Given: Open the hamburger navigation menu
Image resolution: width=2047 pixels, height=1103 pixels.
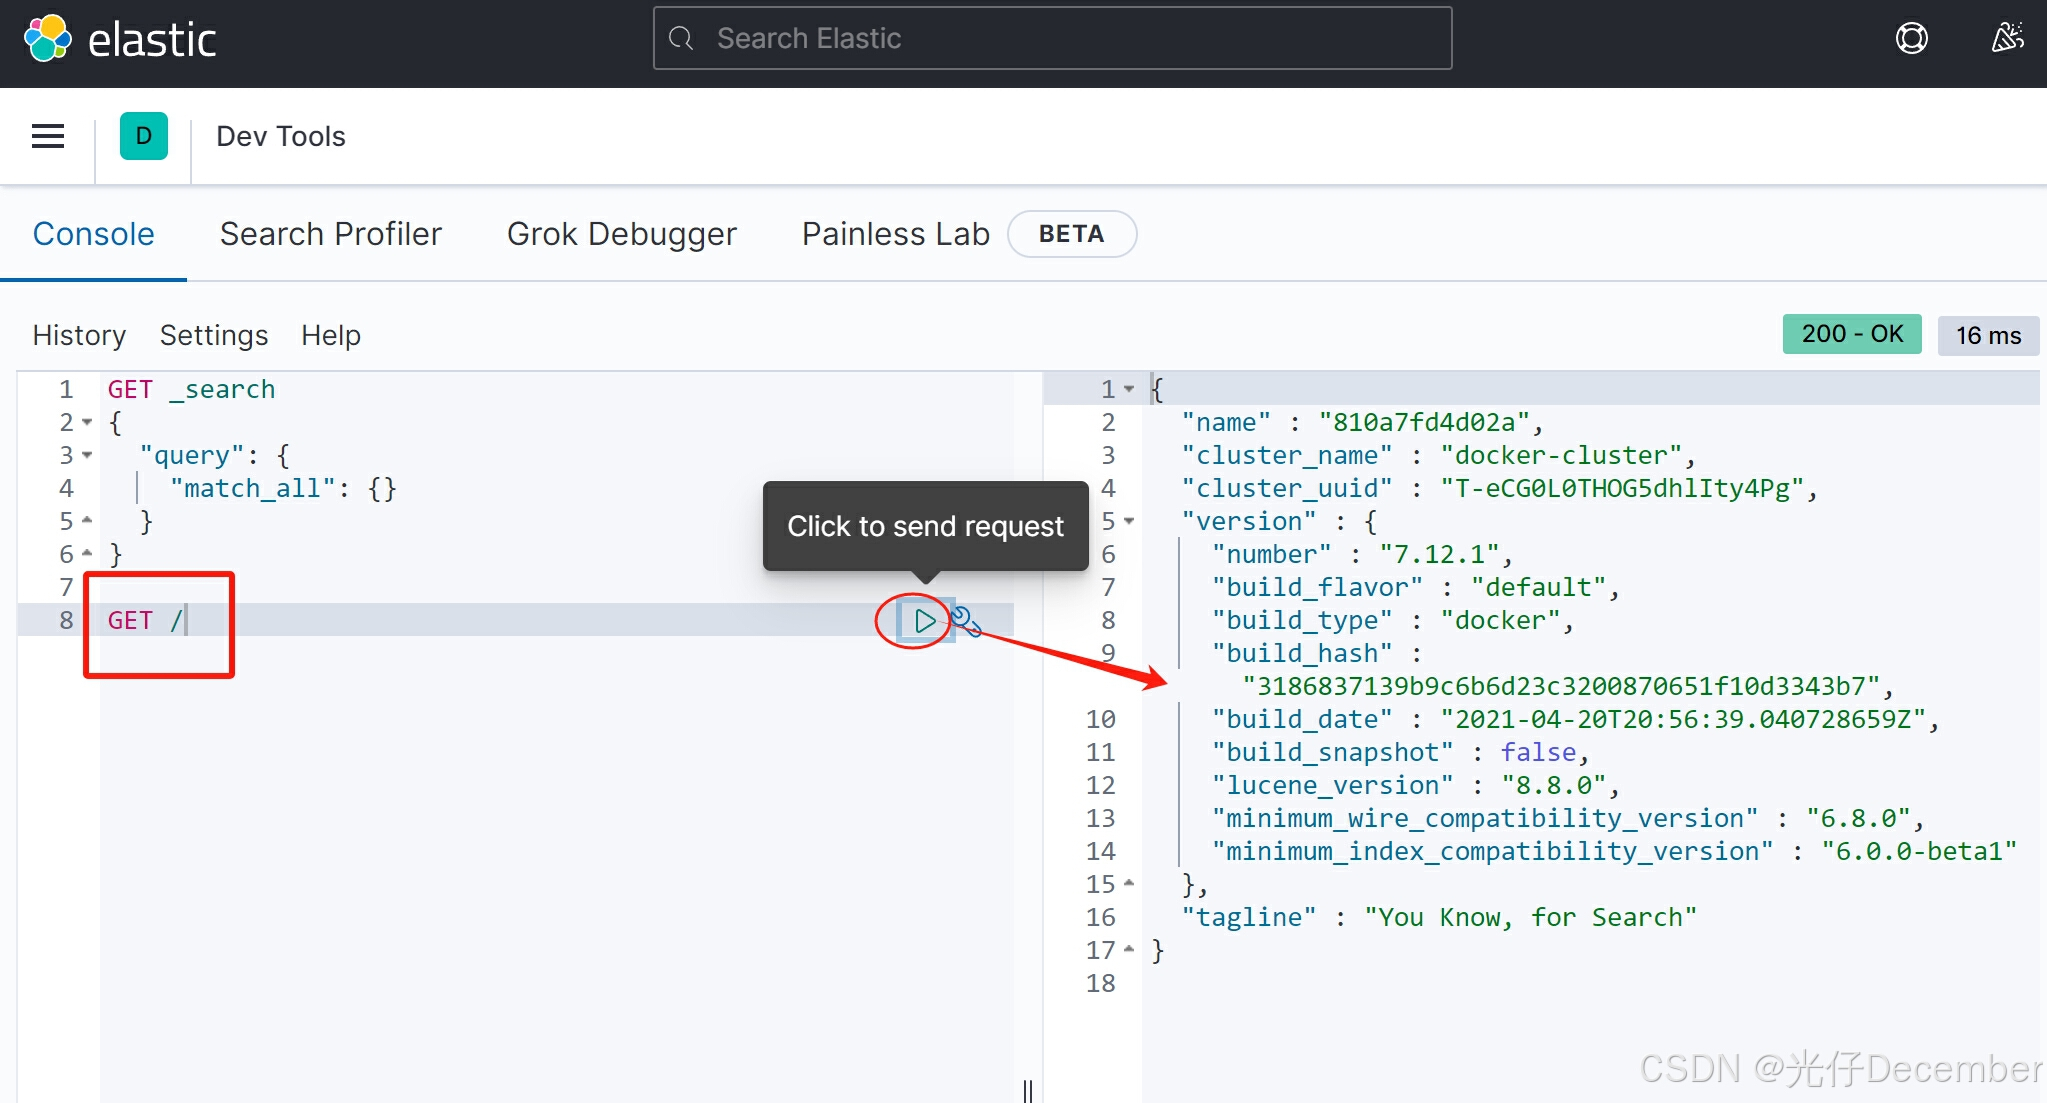Looking at the screenshot, I should click(x=48, y=136).
